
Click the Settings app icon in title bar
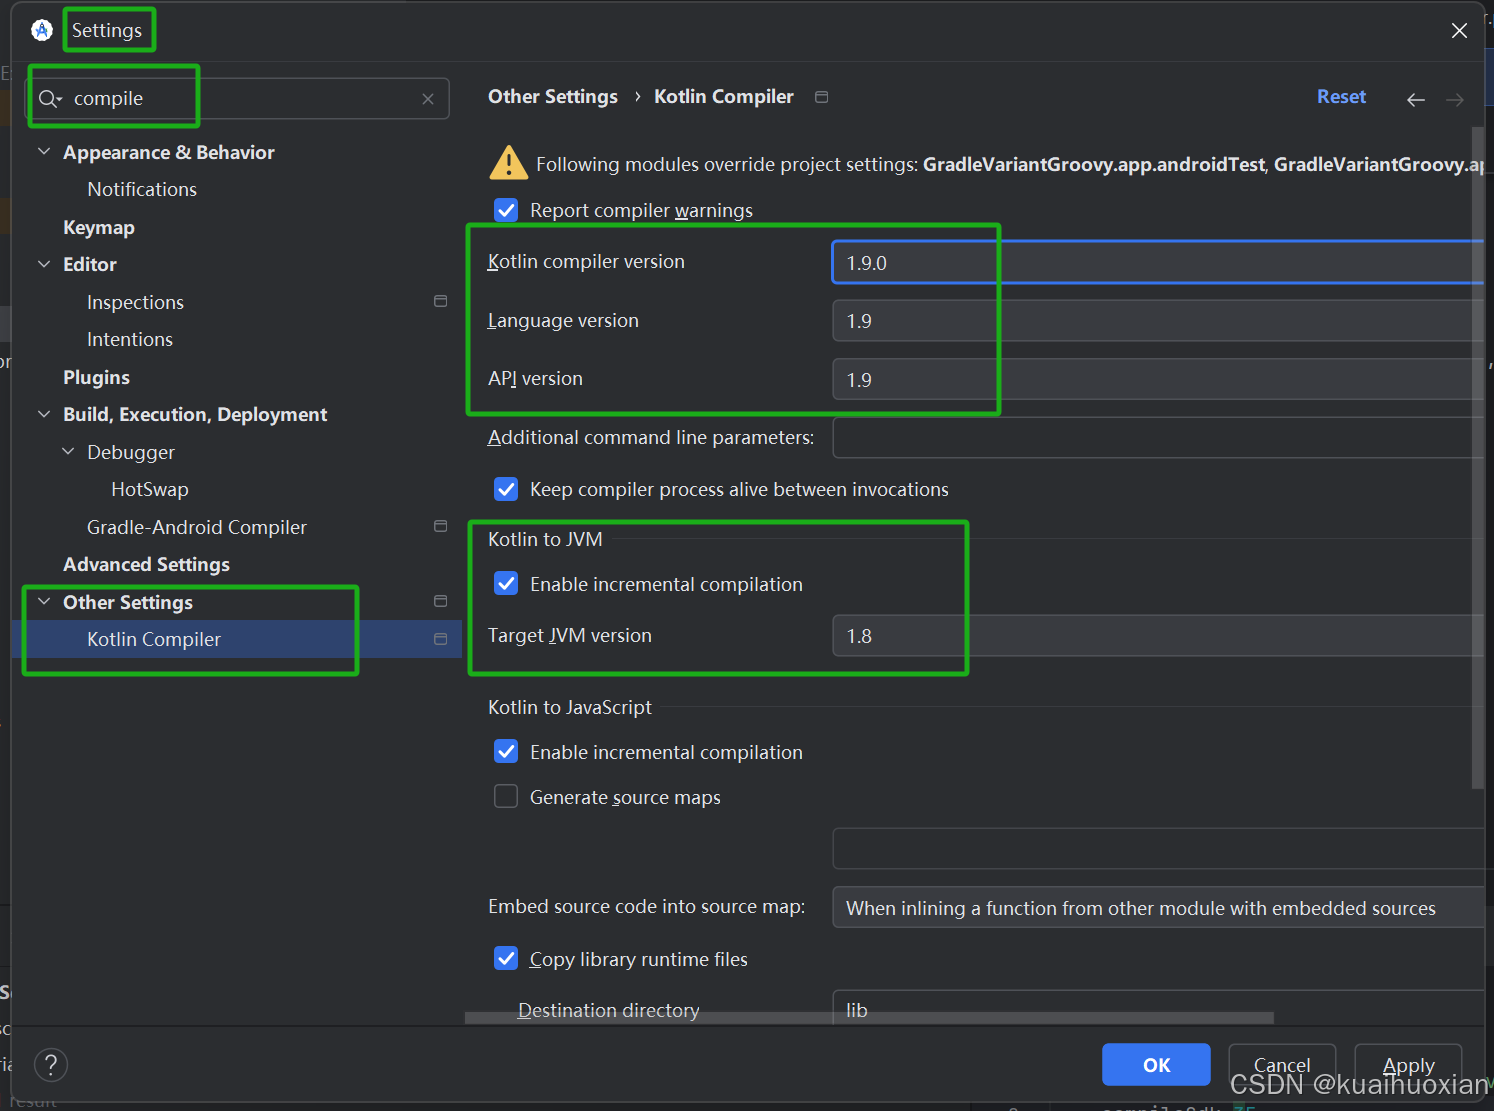coord(41,29)
